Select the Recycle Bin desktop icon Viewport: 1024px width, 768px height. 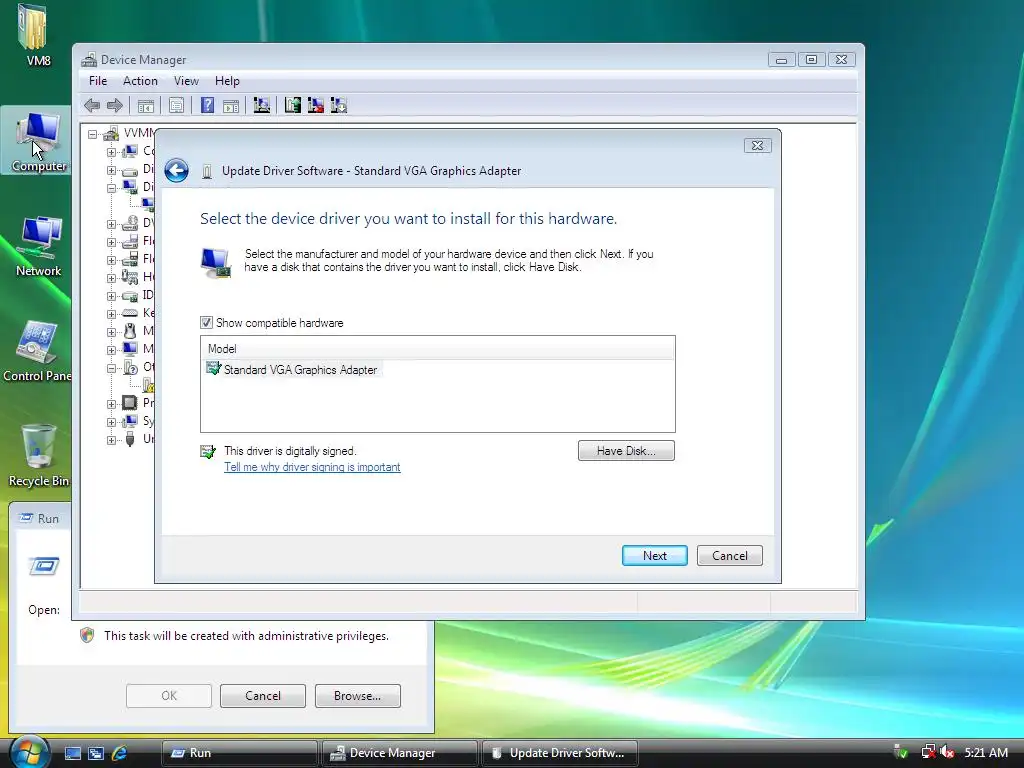click(38, 455)
